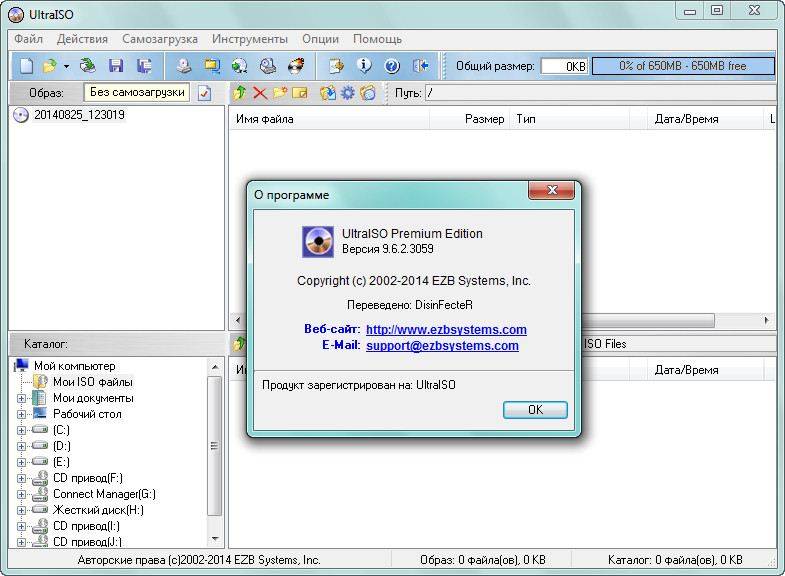Image resolution: width=785 pixels, height=576 pixels.
Task: Click the catalog tree scroll-down arrow
Action: 214,539
